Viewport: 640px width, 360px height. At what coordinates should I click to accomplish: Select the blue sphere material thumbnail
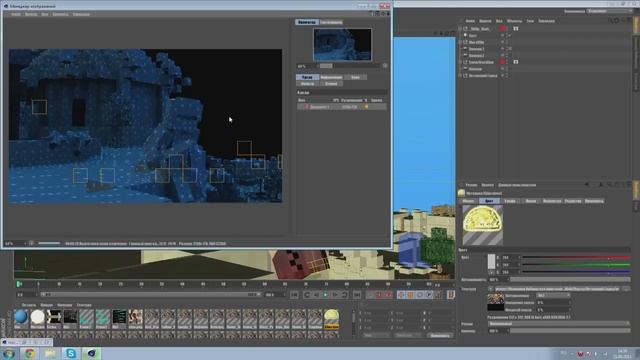click(x=21, y=317)
